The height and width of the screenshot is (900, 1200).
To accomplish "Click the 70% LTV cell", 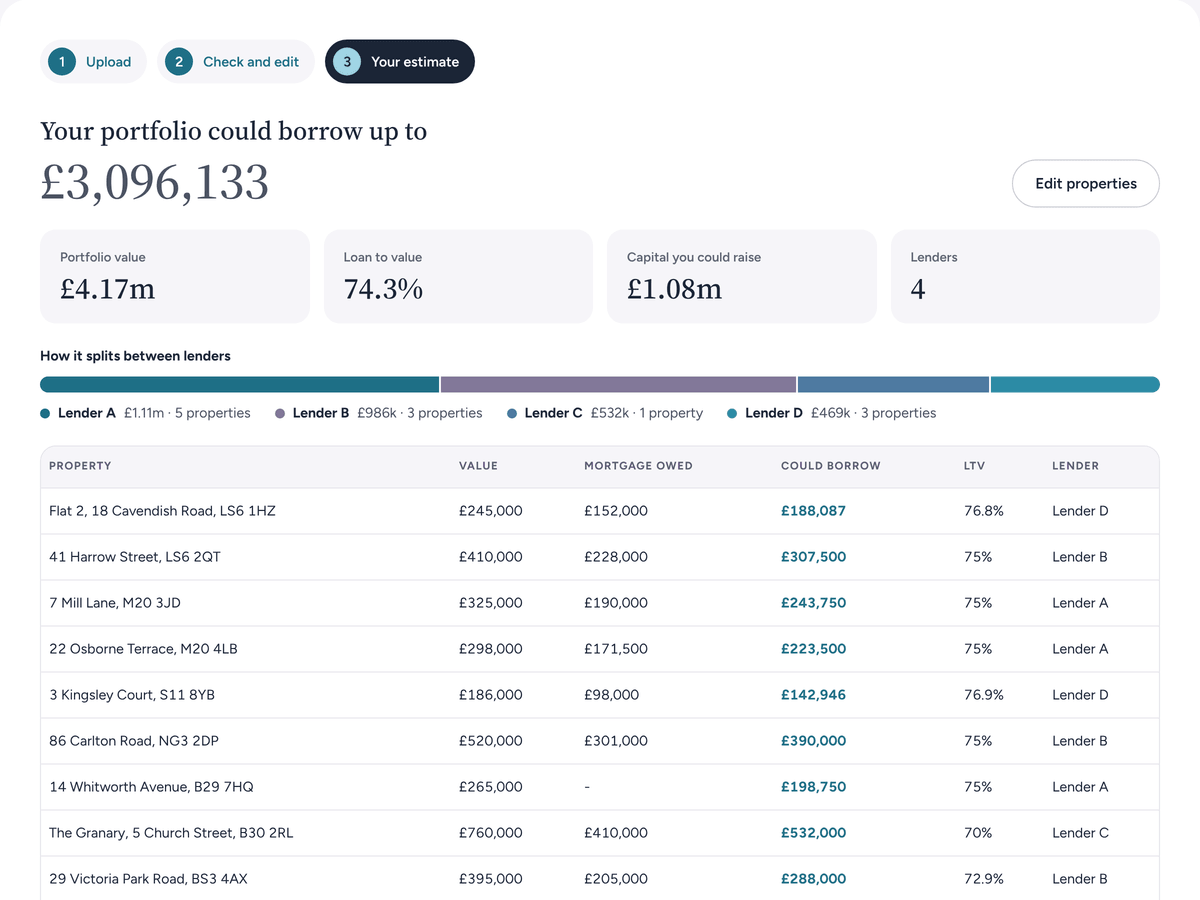I will pyautogui.click(x=978, y=833).
